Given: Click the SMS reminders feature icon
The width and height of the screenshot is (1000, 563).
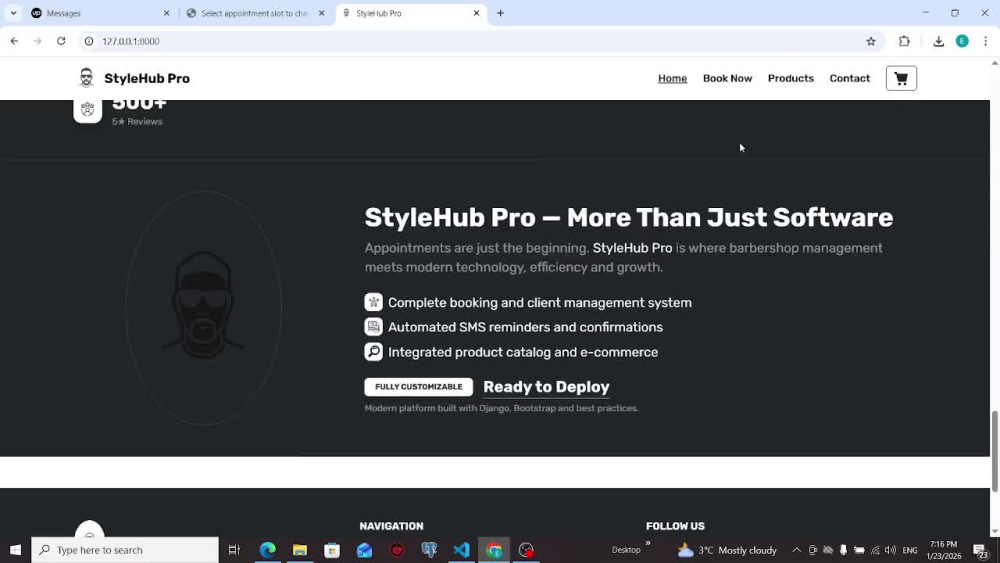Looking at the screenshot, I should tap(374, 327).
